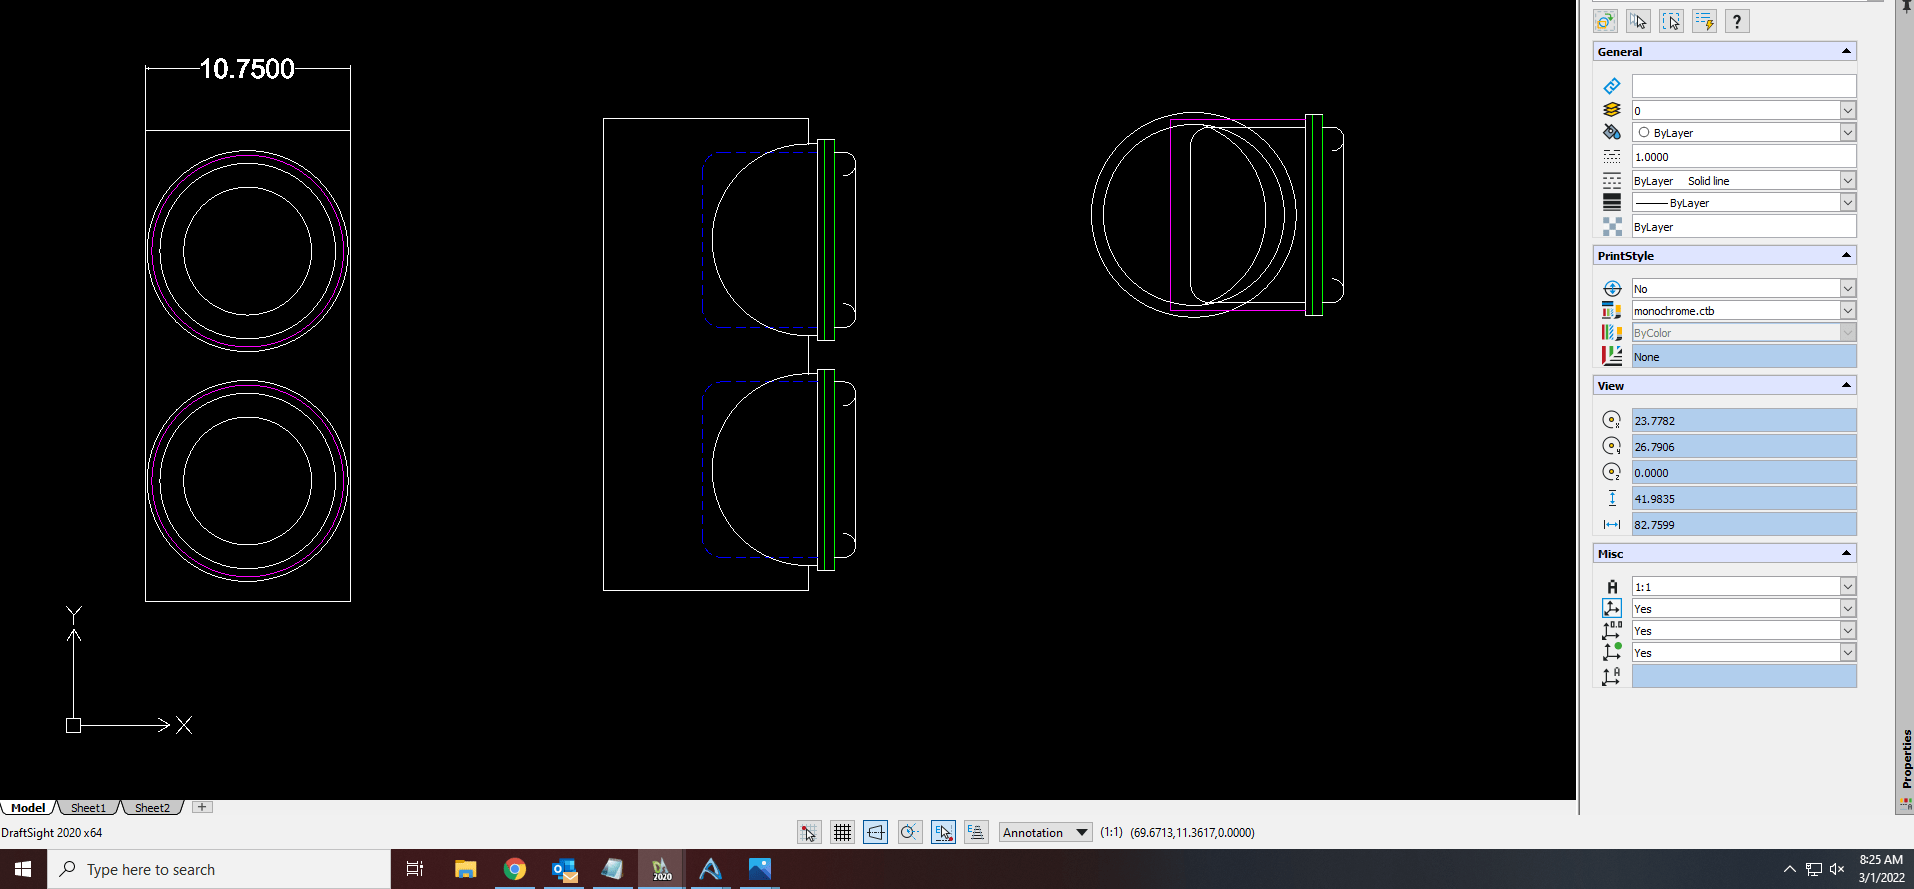
Task: Click the taskbar search box
Action: click(219, 869)
